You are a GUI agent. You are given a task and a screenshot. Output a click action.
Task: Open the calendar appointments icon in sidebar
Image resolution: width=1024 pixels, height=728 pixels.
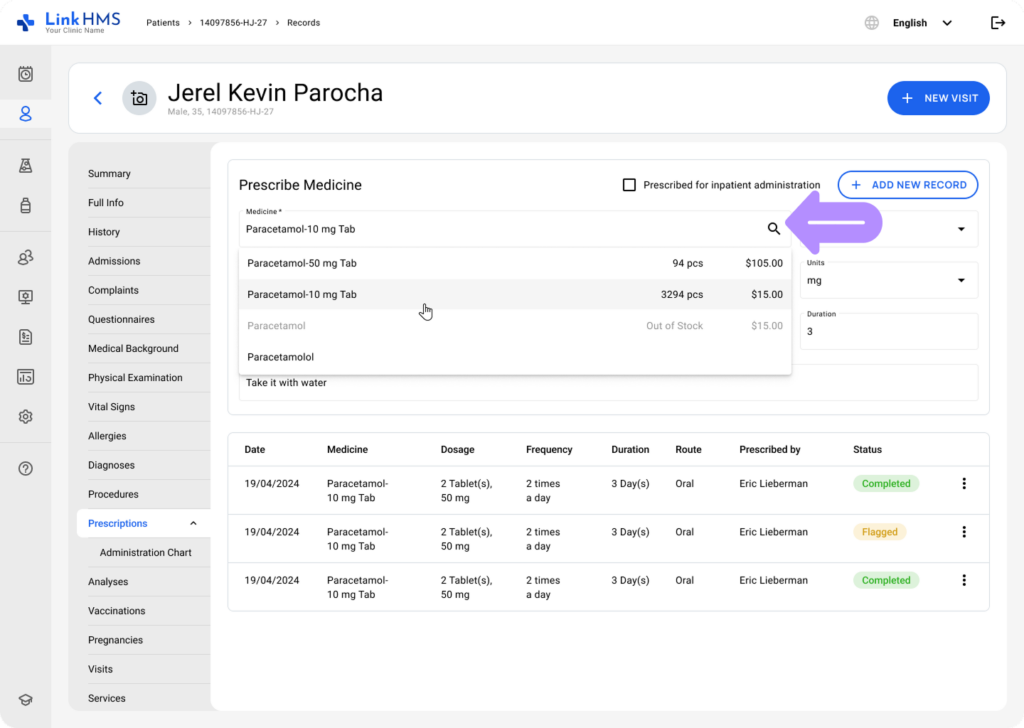25,72
